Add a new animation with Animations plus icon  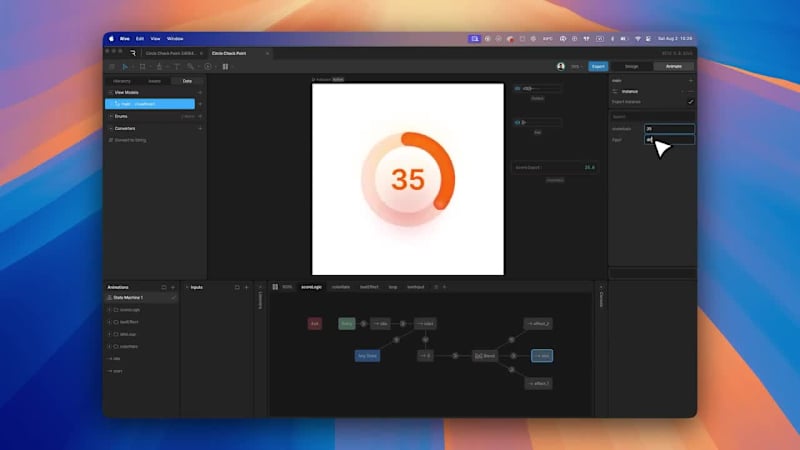(173, 287)
